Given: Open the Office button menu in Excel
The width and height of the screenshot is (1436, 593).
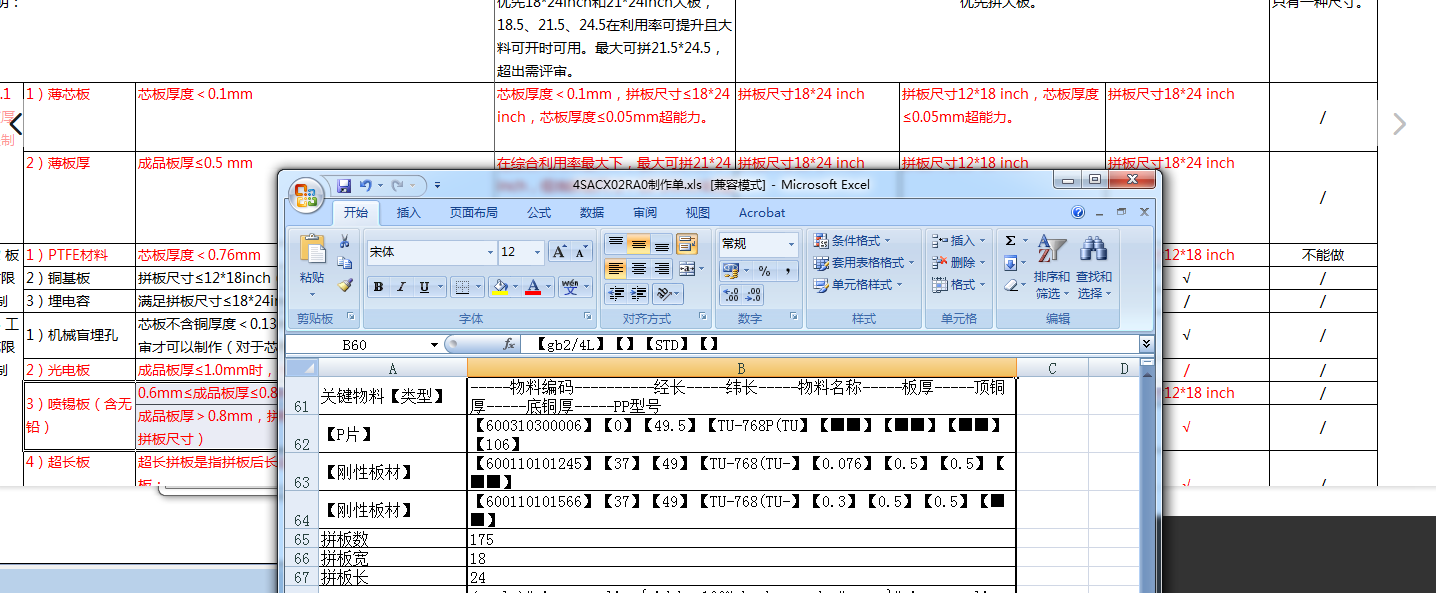Looking at the screenshot, I should tap(307, 193).
